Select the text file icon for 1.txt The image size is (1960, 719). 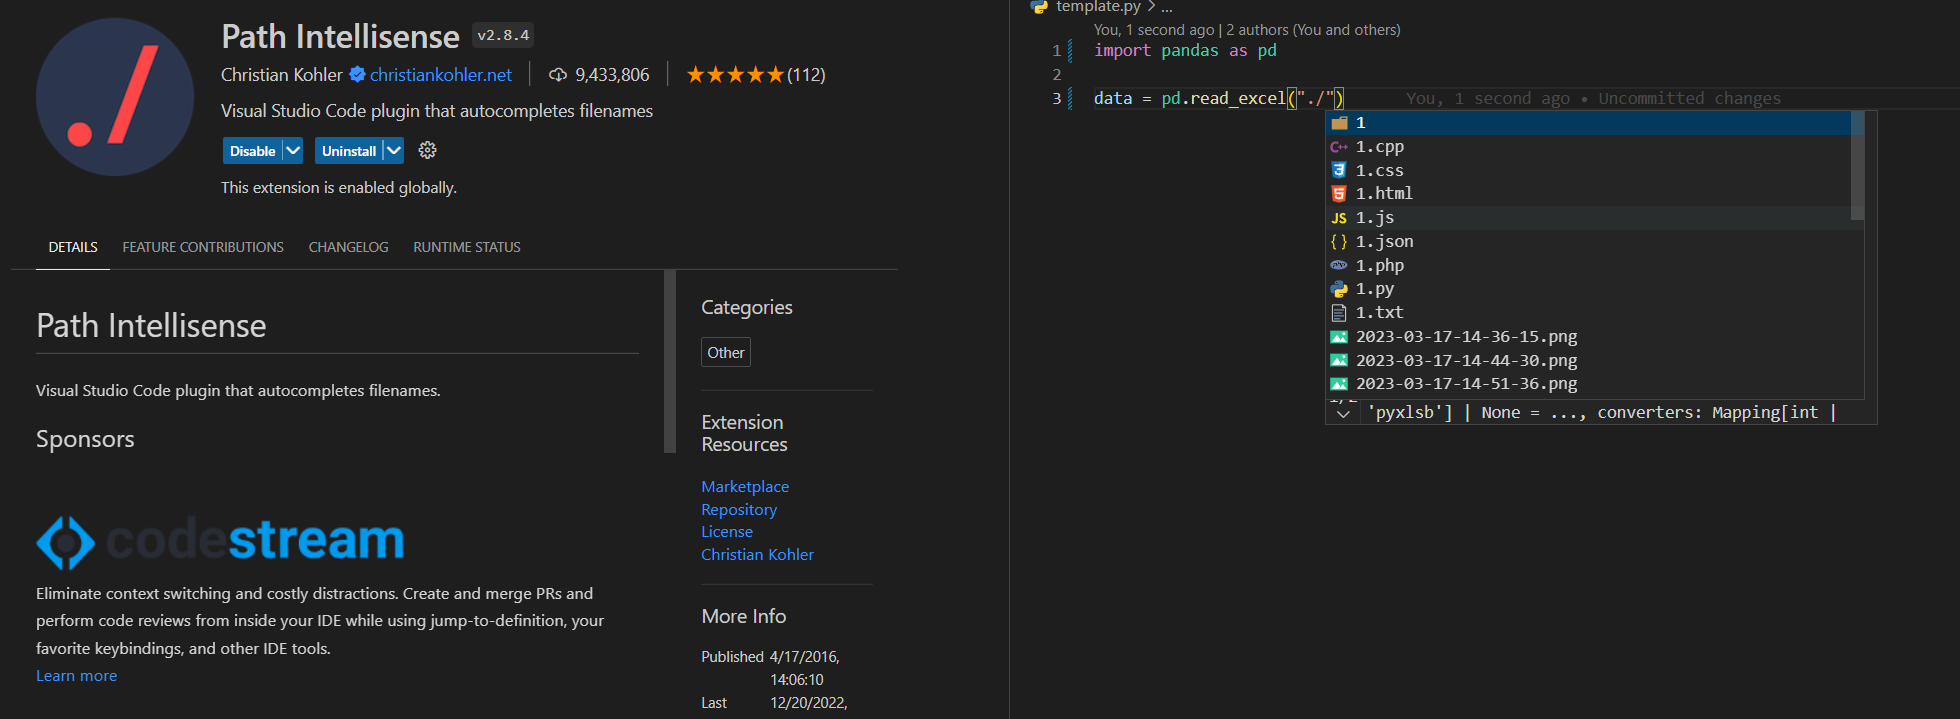[1339, 313]
